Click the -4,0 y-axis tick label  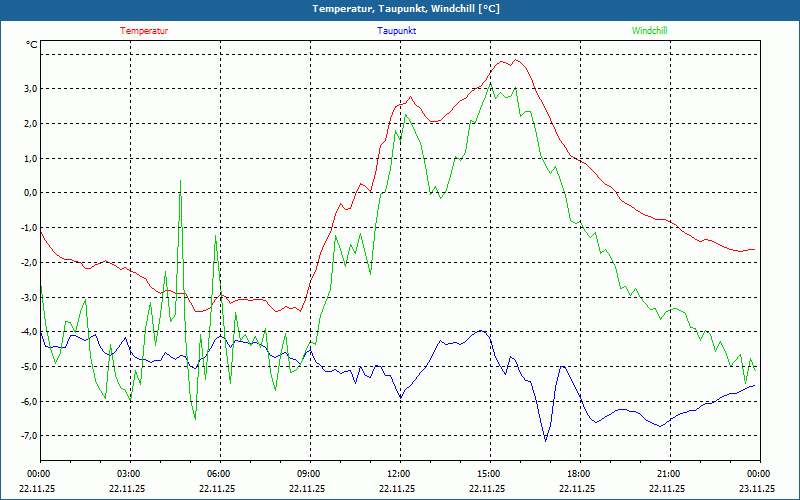tap(28, 332)
